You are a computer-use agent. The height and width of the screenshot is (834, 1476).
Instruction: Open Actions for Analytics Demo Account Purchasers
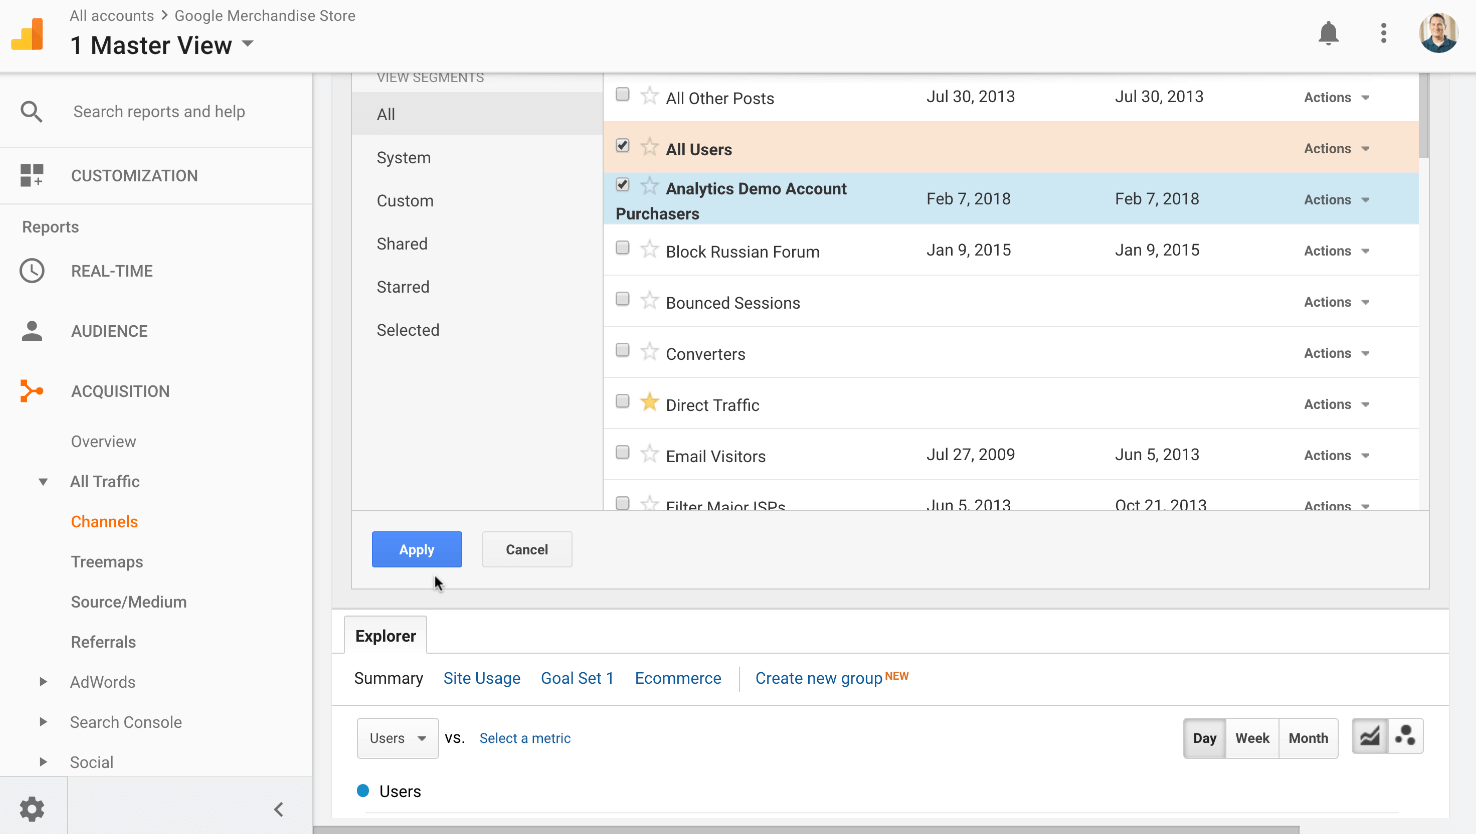1337,200
